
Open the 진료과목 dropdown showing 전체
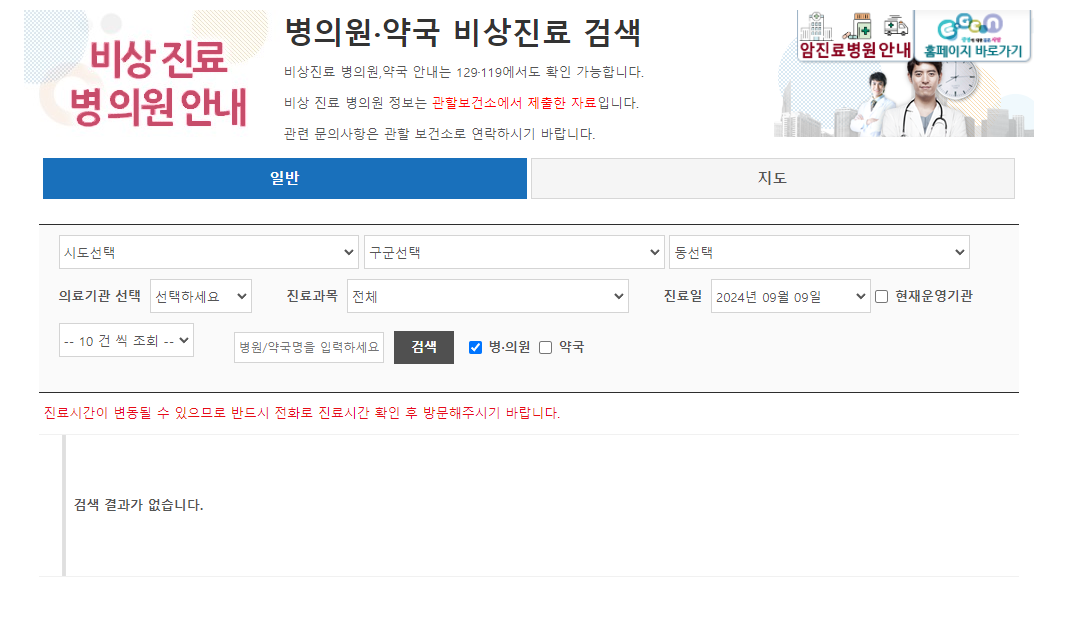click(487, 295)
